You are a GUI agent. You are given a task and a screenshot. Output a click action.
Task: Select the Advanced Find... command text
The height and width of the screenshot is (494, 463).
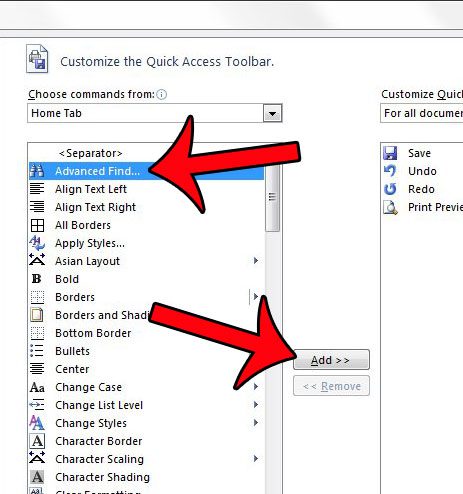pyautogui.click(x=97, y=171)
